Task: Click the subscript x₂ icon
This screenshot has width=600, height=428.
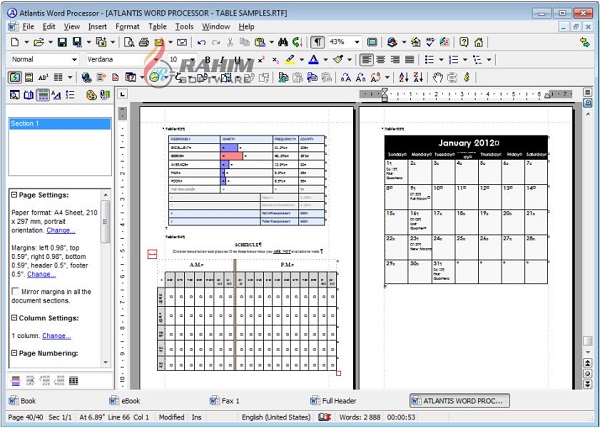Action: [x=276, y=60]
